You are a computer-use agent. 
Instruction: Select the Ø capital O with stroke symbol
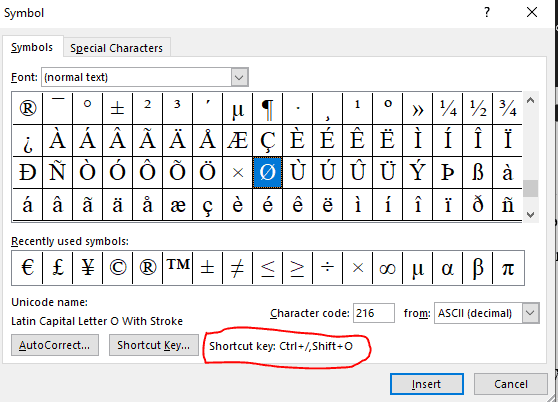268,173
